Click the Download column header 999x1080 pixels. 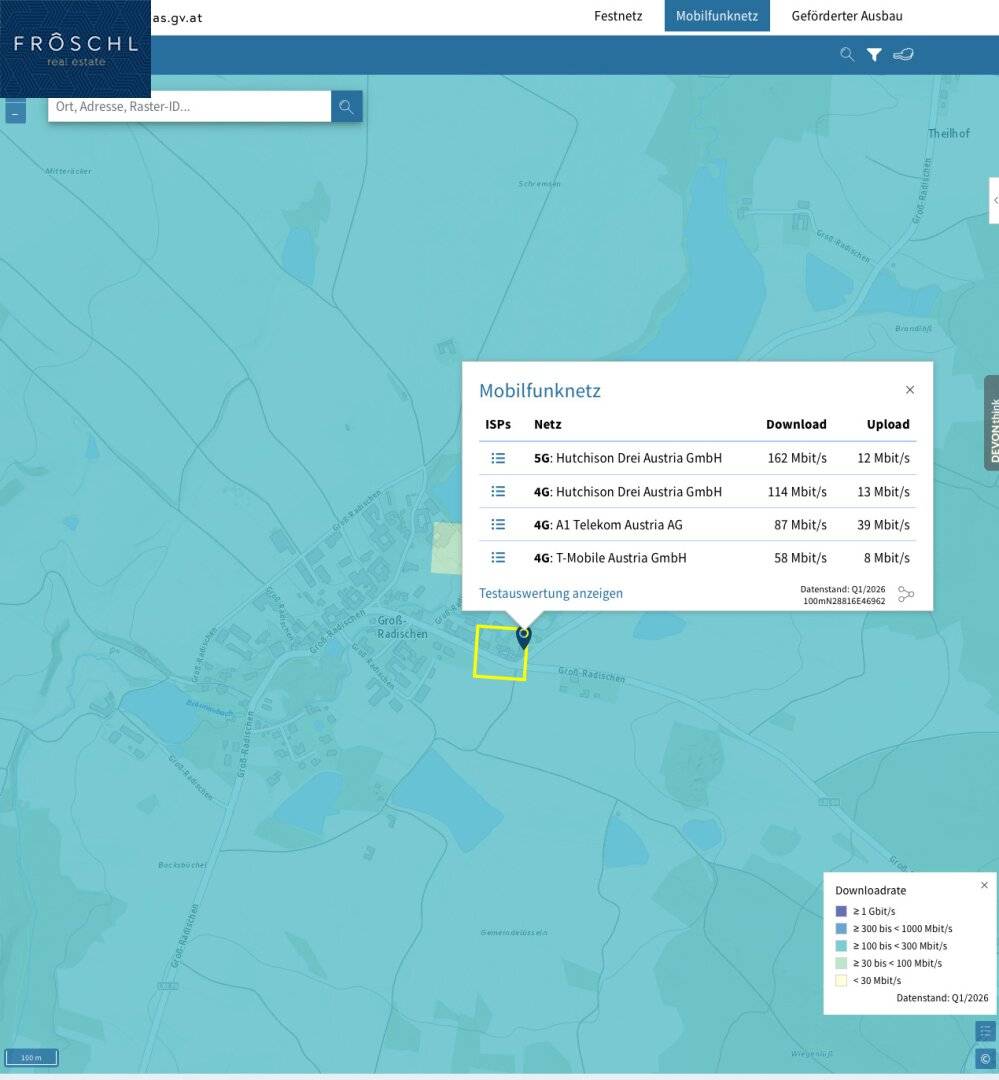[796, 424]
